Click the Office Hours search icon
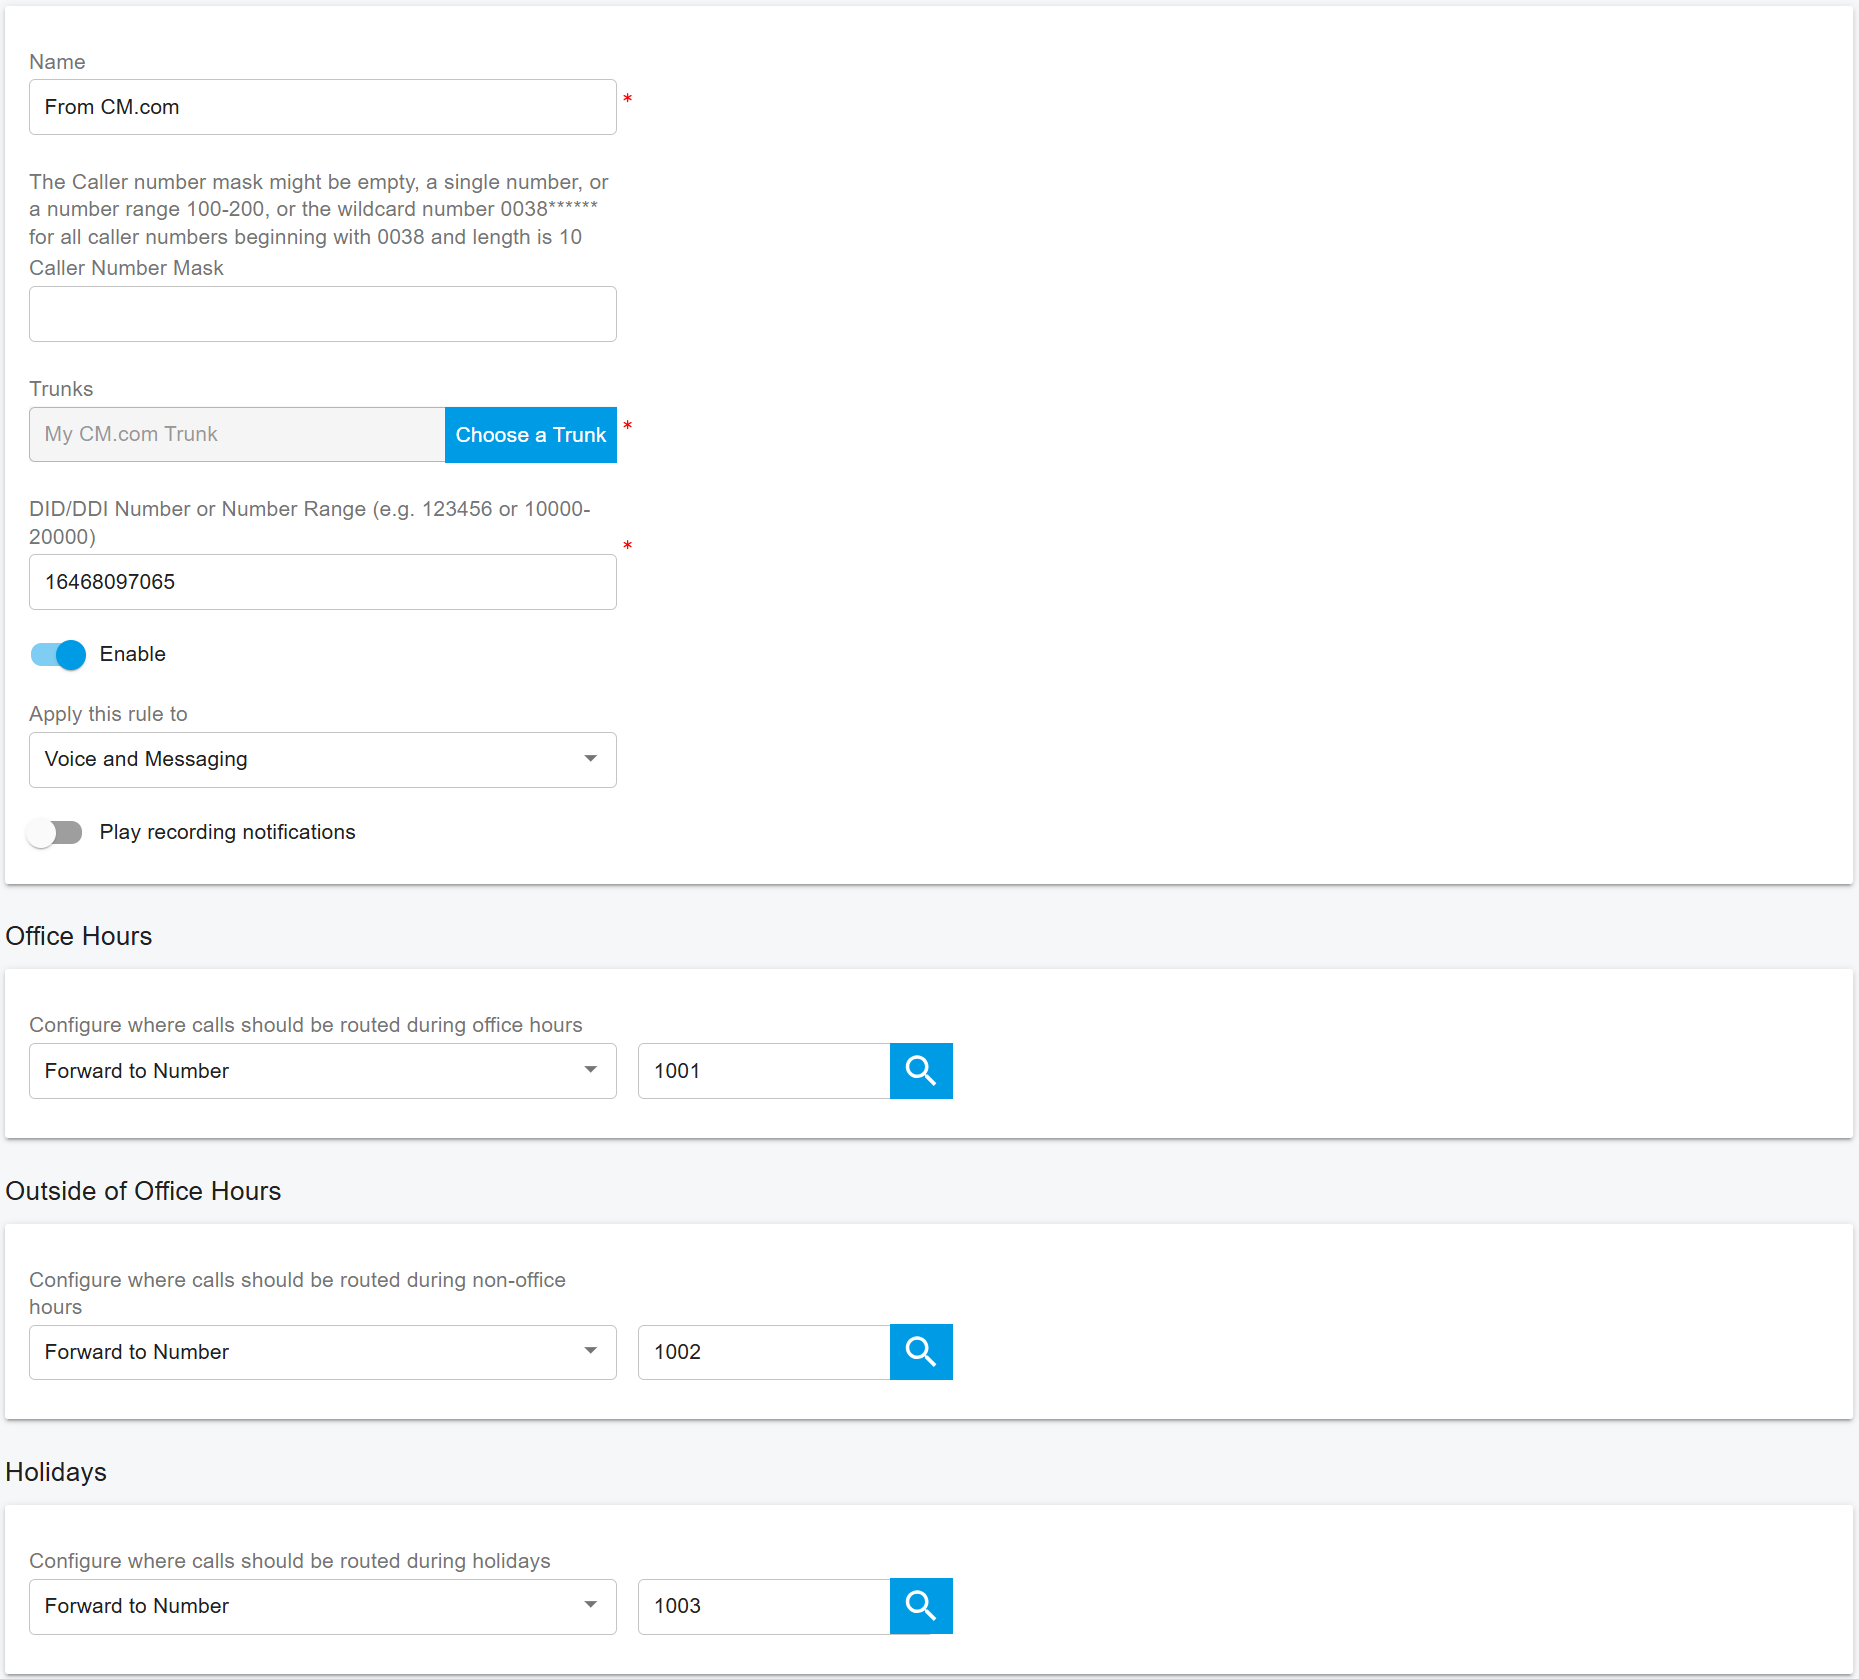 pos(920,1071)
